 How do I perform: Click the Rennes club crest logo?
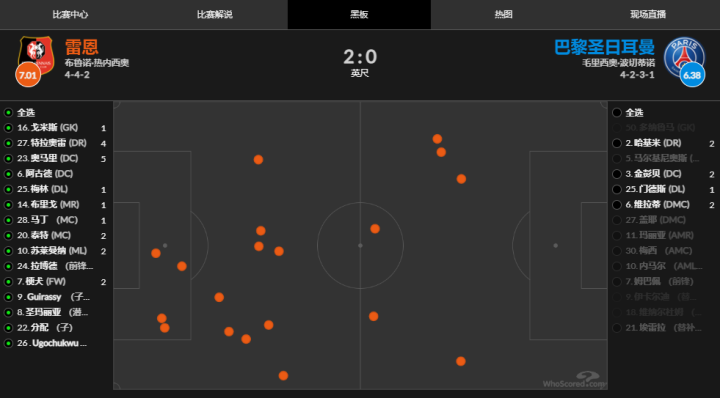click(36, 54)
